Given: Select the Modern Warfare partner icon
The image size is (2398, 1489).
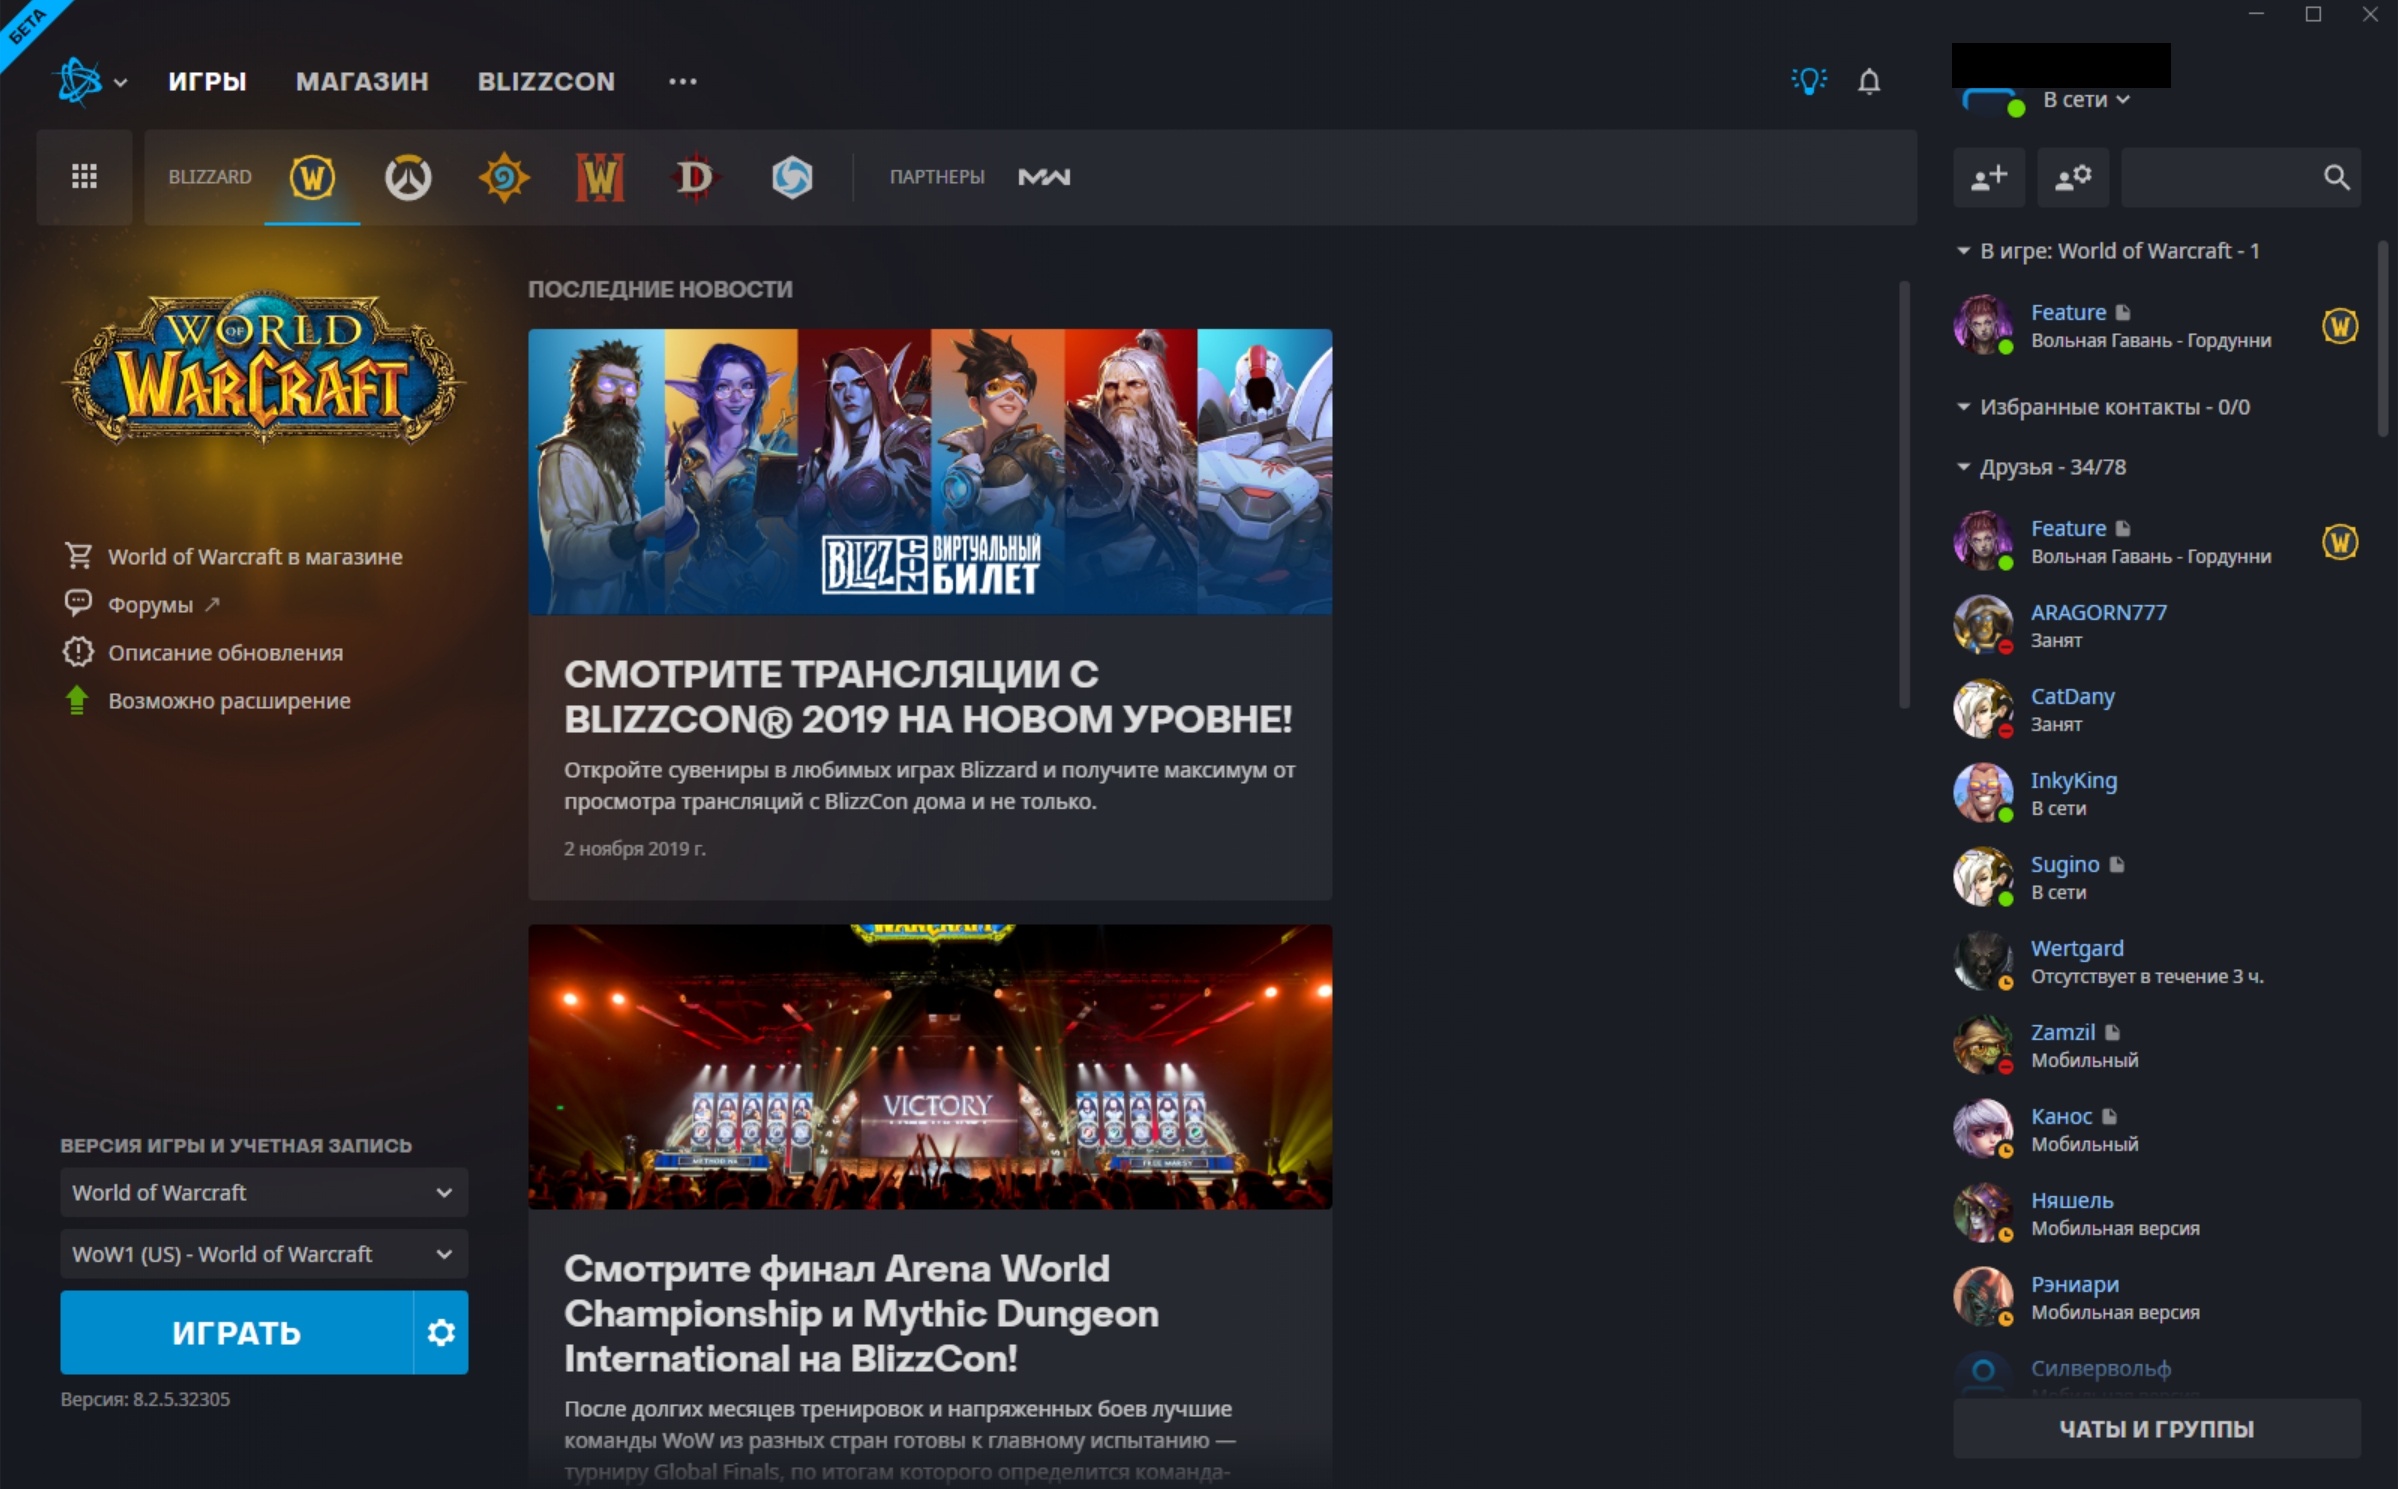Looking at the screenshot, I should tap(1044, 177).
